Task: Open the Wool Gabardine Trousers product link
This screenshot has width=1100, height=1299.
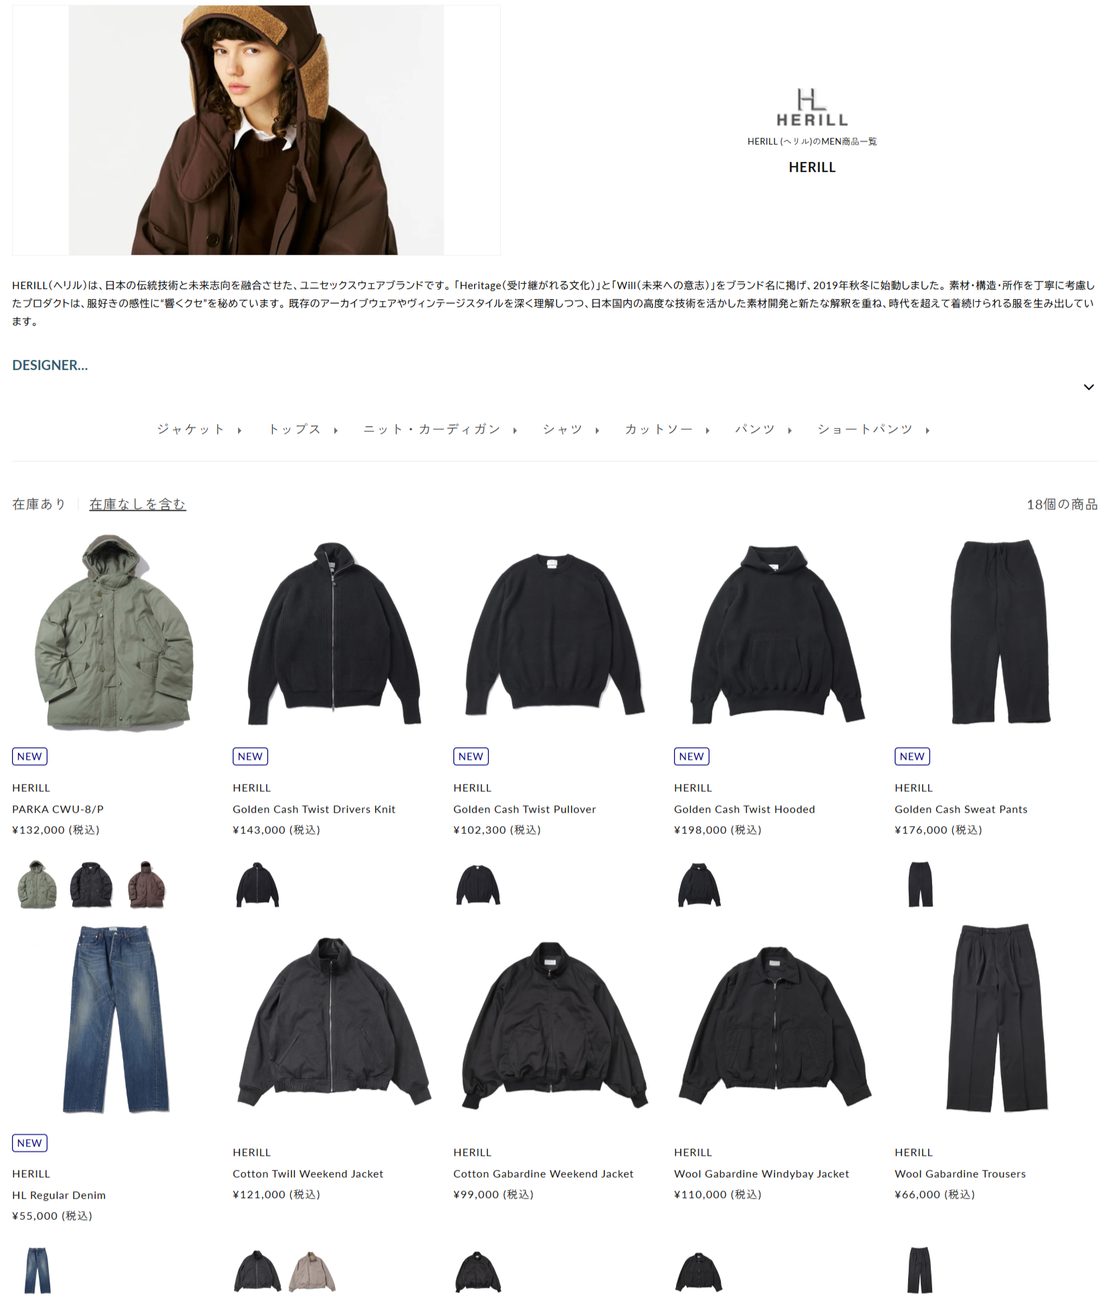Action: [x=960, y=1174]
